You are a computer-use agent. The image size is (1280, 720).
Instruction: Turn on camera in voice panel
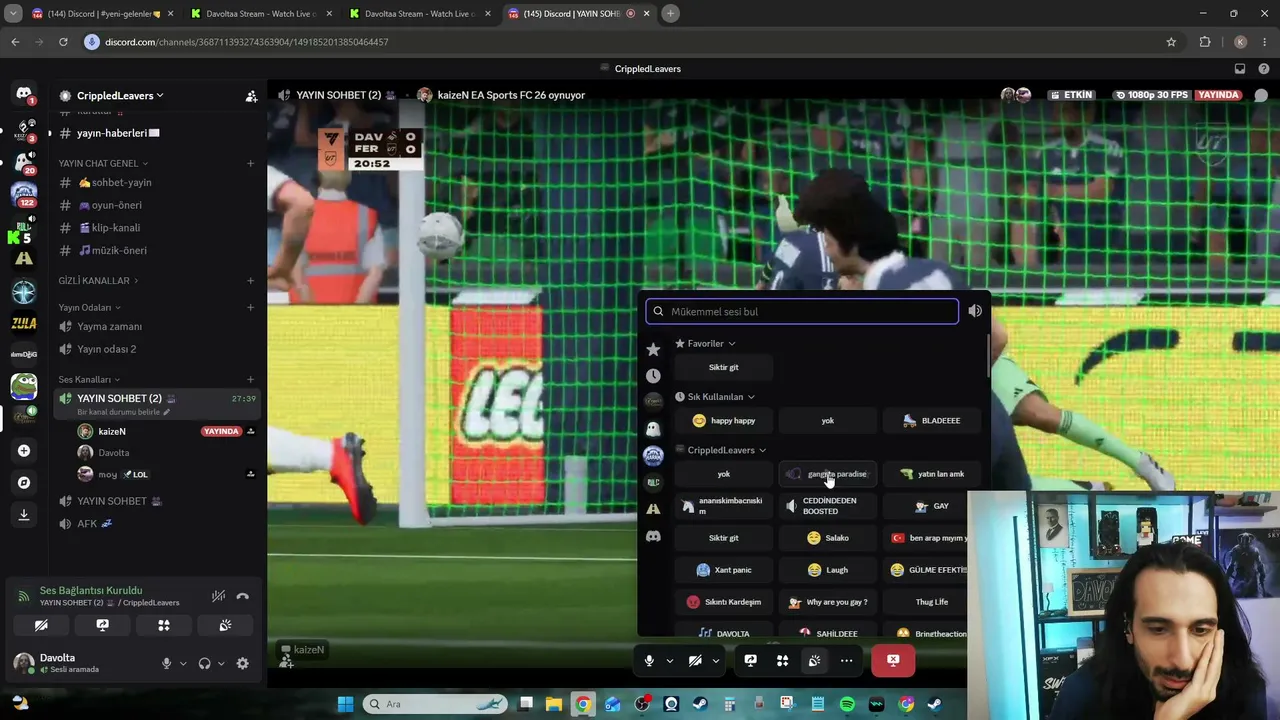point(41,625)
